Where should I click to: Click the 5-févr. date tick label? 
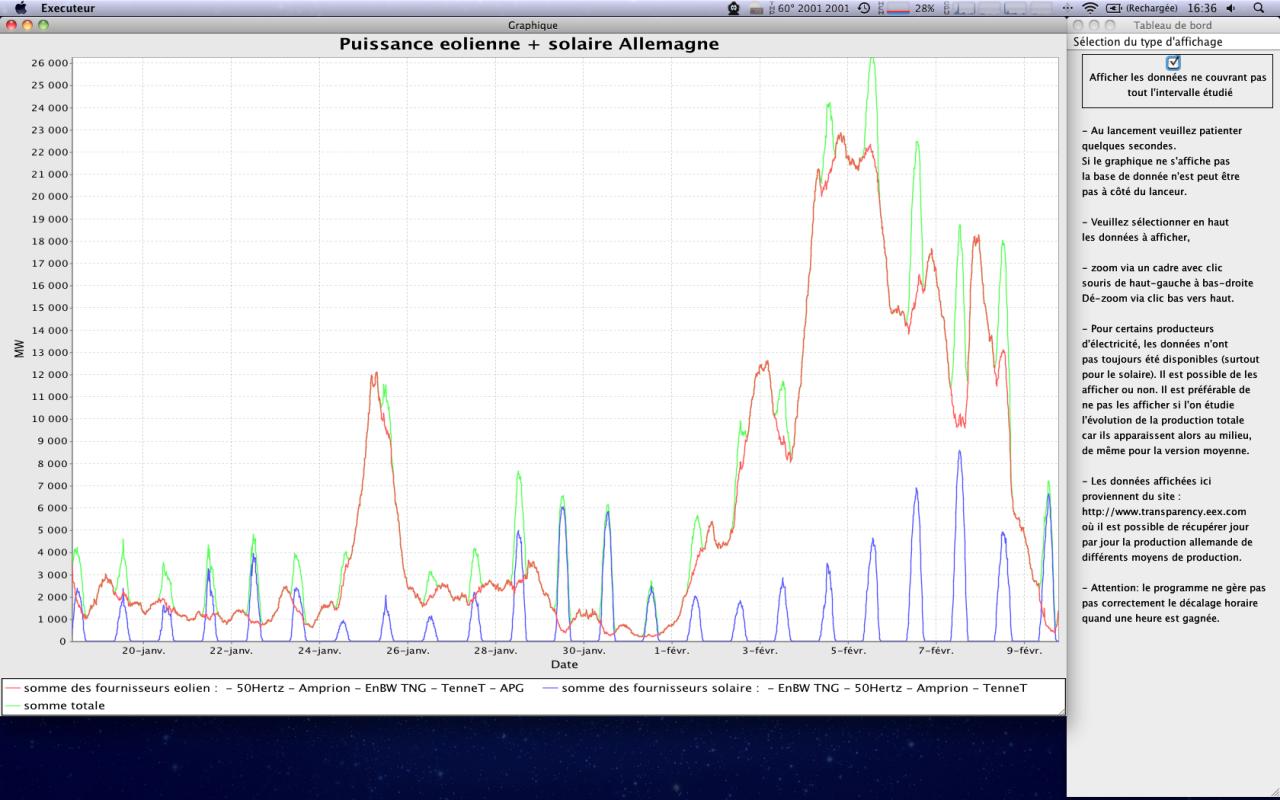pyautogui.click(x=847, y=650)
